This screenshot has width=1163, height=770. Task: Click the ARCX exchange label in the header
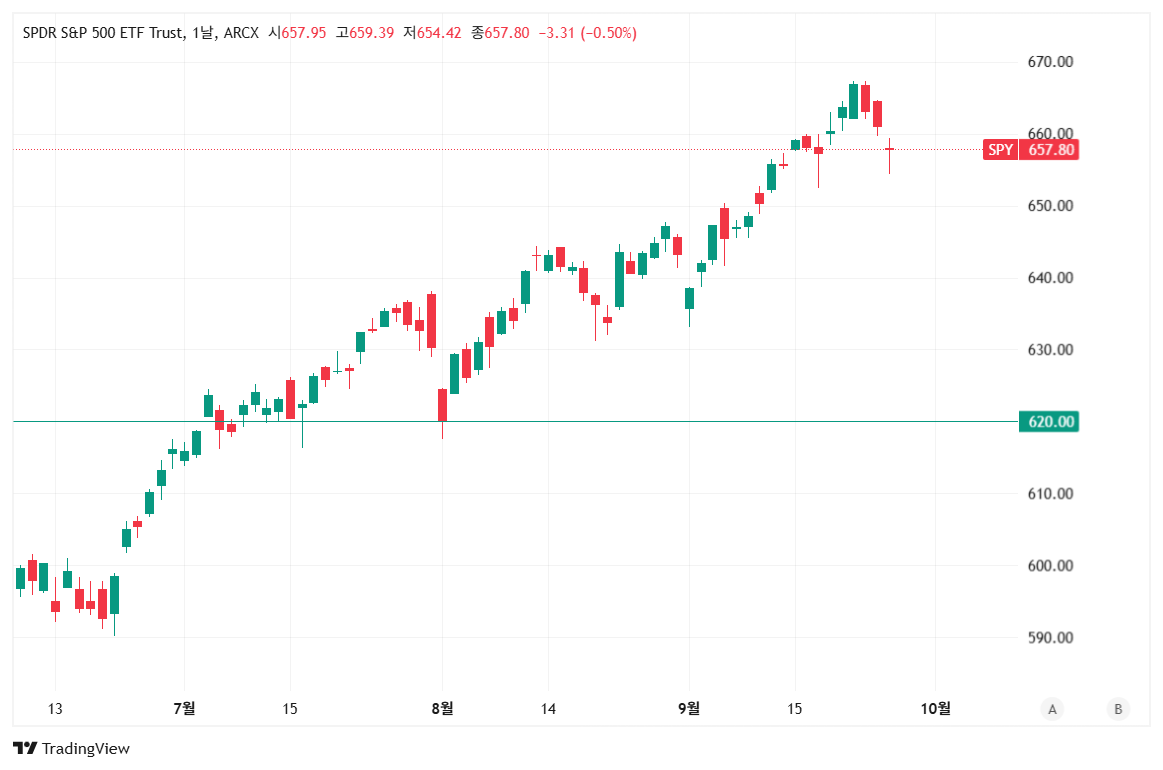click(x=241, y=33)
